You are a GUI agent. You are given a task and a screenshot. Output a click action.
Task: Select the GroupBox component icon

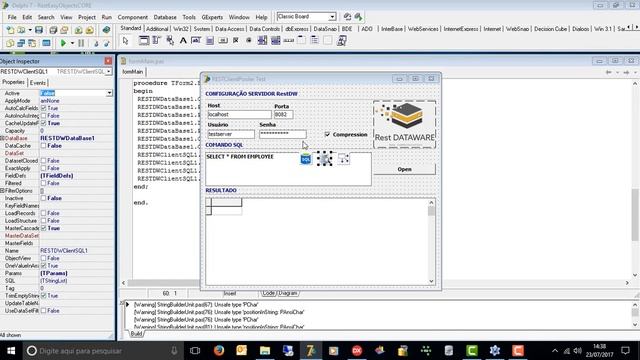click(301, 40)
